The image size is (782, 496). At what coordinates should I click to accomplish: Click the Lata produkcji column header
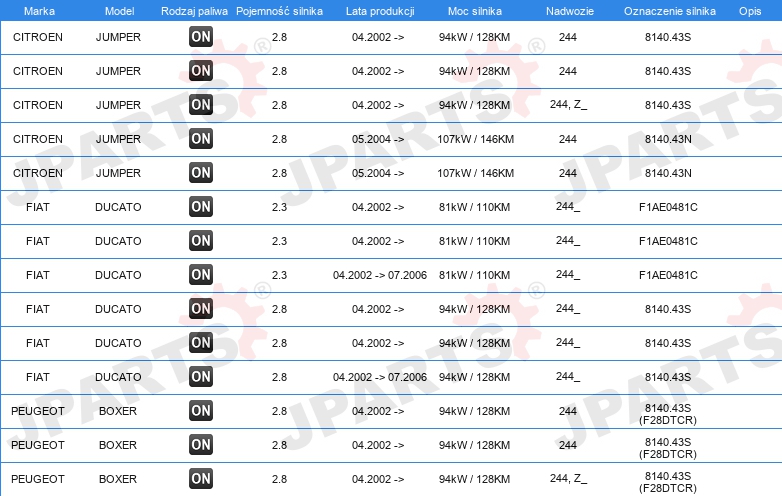pos(380,11)
